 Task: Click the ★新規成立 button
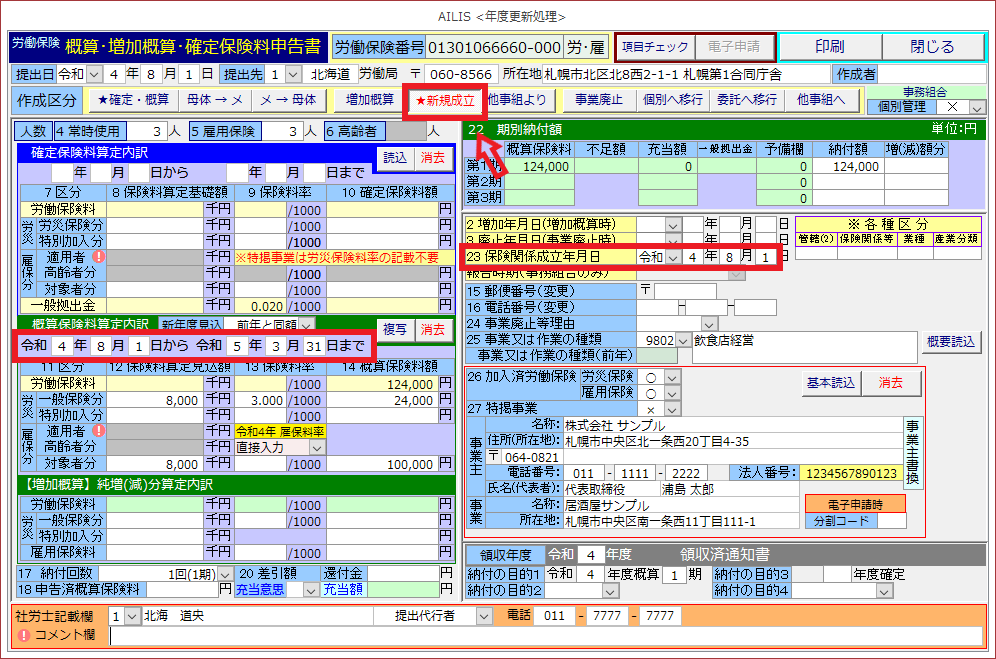444,100
